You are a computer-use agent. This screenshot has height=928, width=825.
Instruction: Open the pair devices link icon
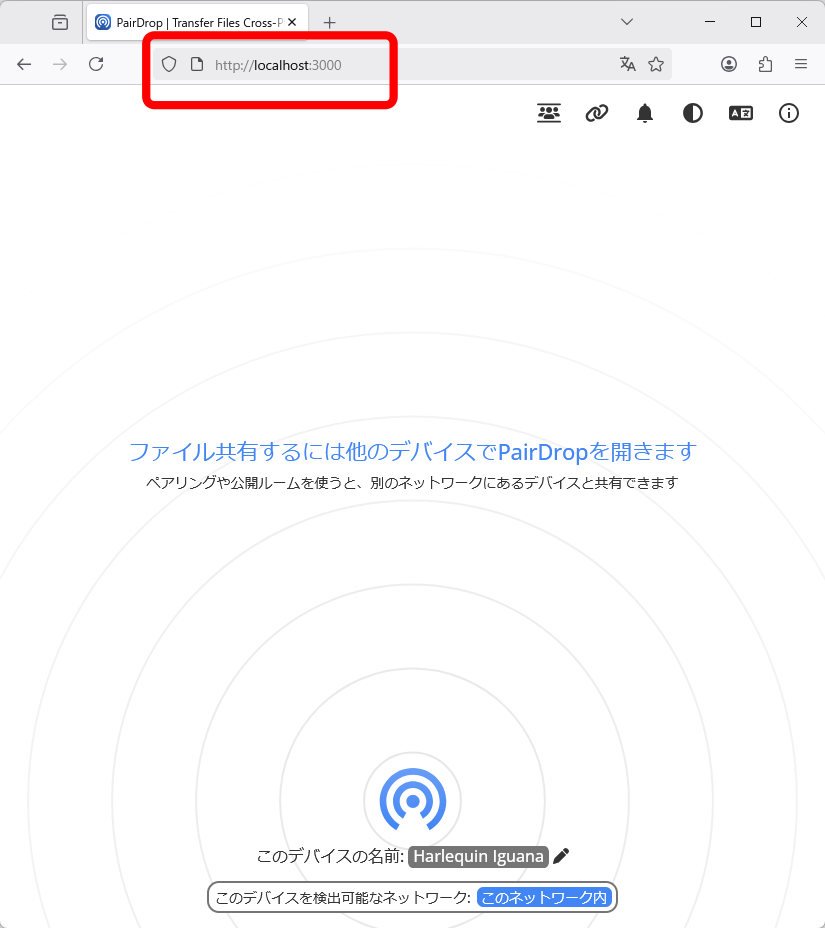tap(597, 112)
